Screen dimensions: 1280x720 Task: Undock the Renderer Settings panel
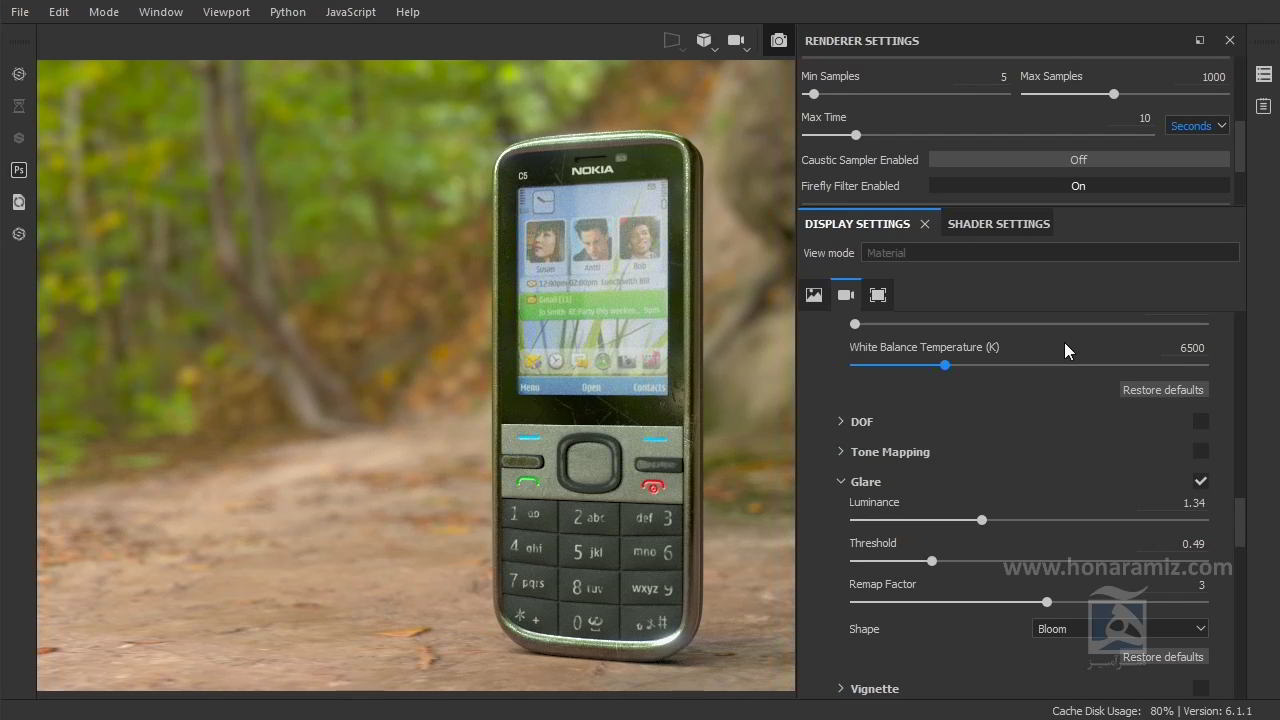pos(1200,40)
